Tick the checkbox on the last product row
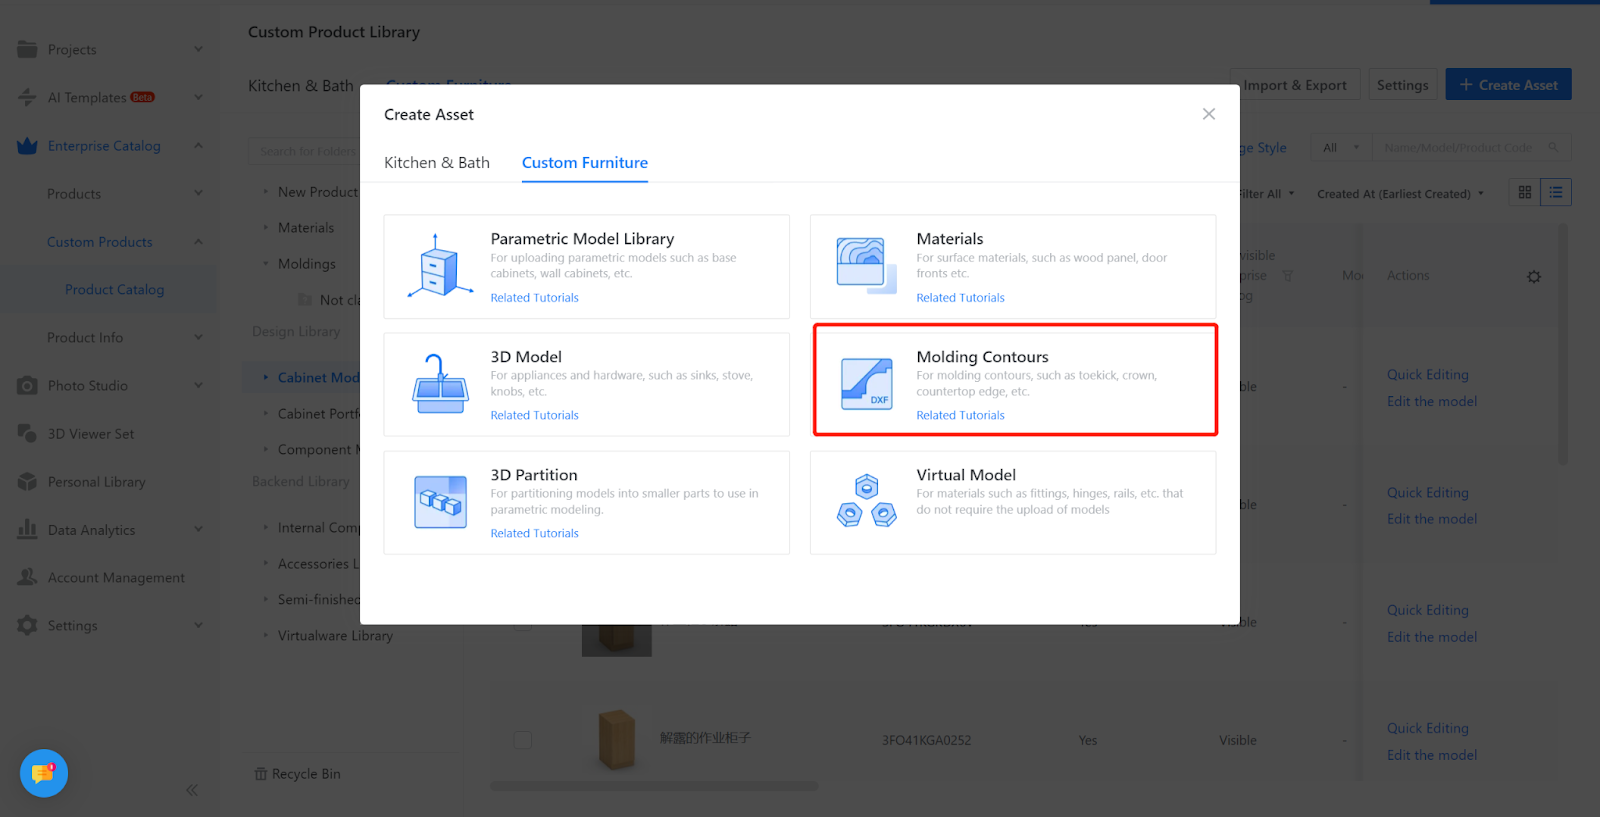 [523, 740]
